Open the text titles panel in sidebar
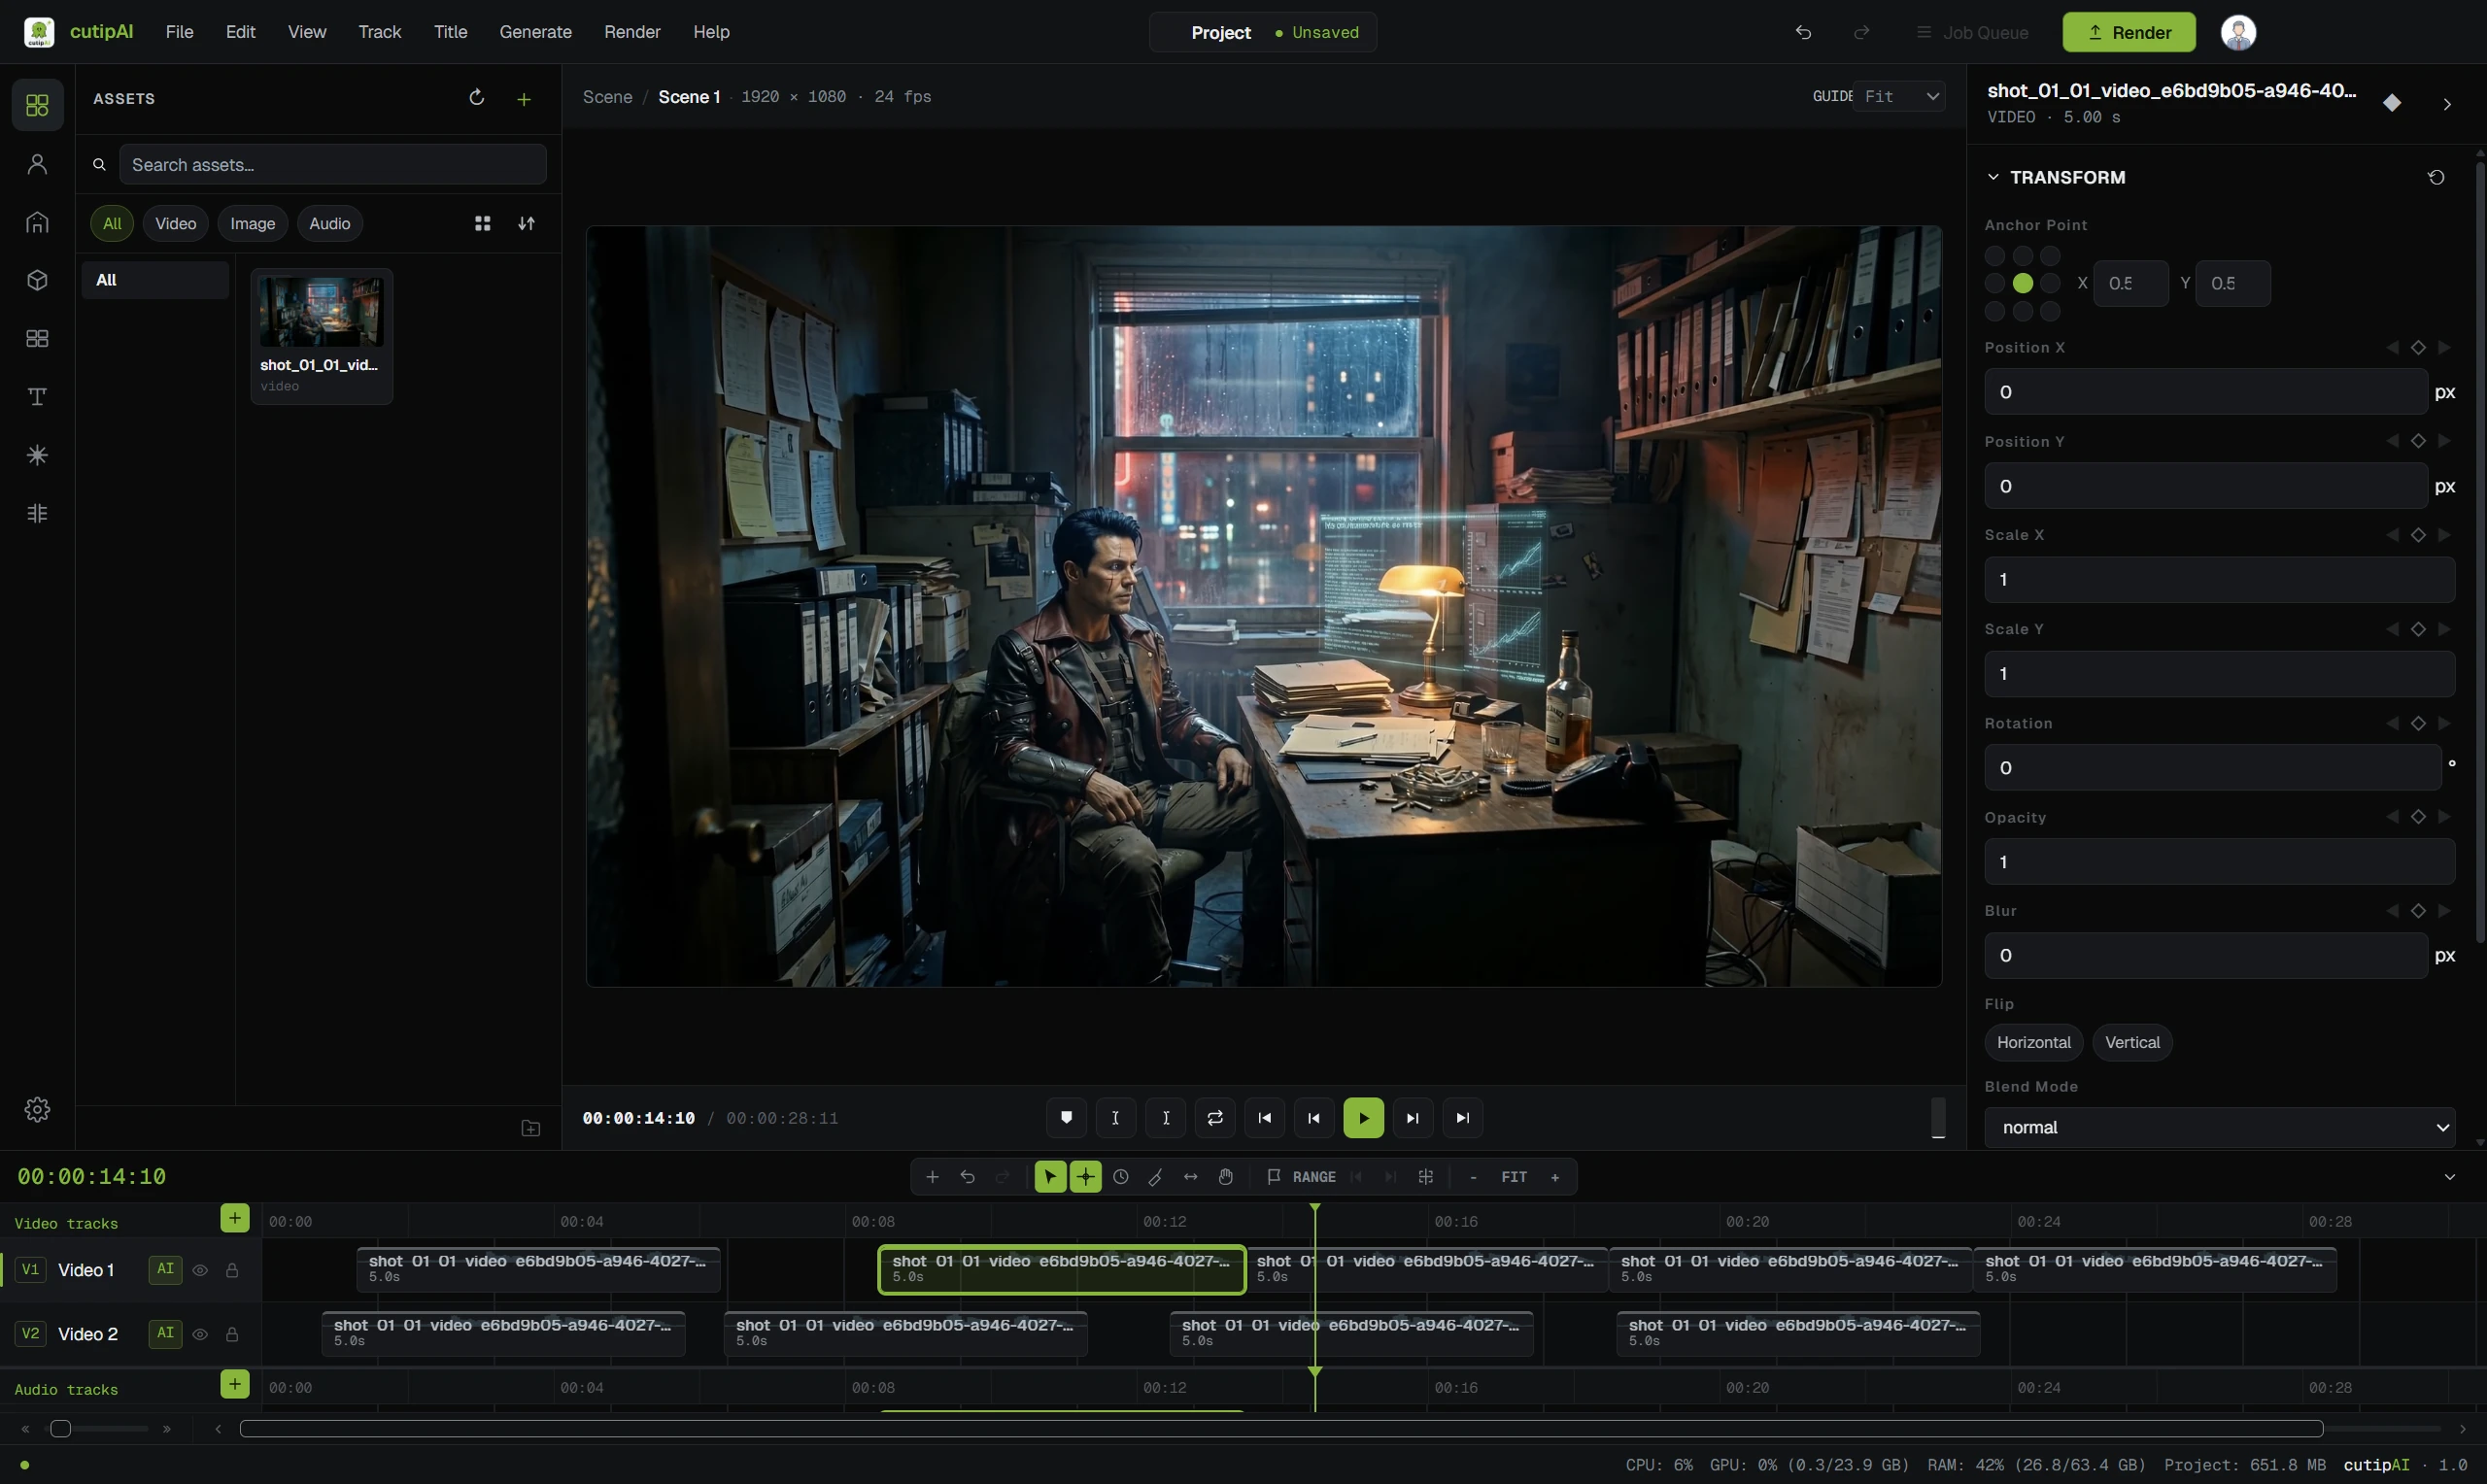2487x1484 pixels. coord(37,397)
